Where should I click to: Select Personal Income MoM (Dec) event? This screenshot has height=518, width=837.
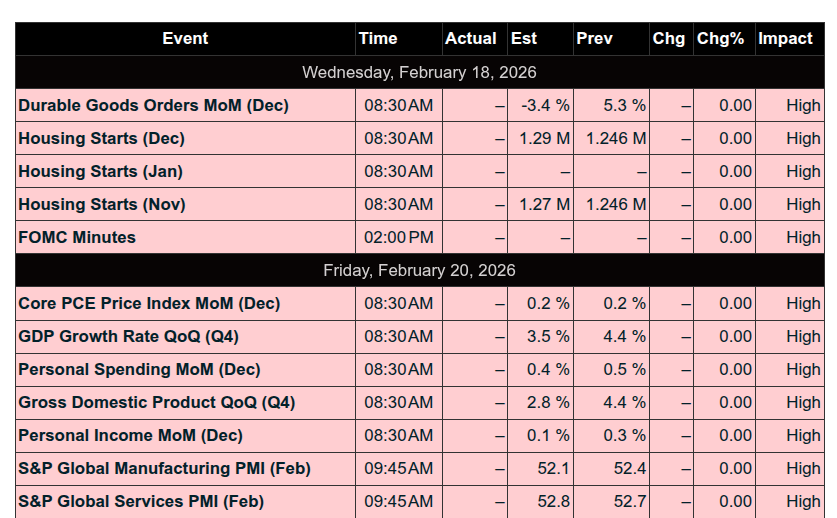click(x=130, y=435)
